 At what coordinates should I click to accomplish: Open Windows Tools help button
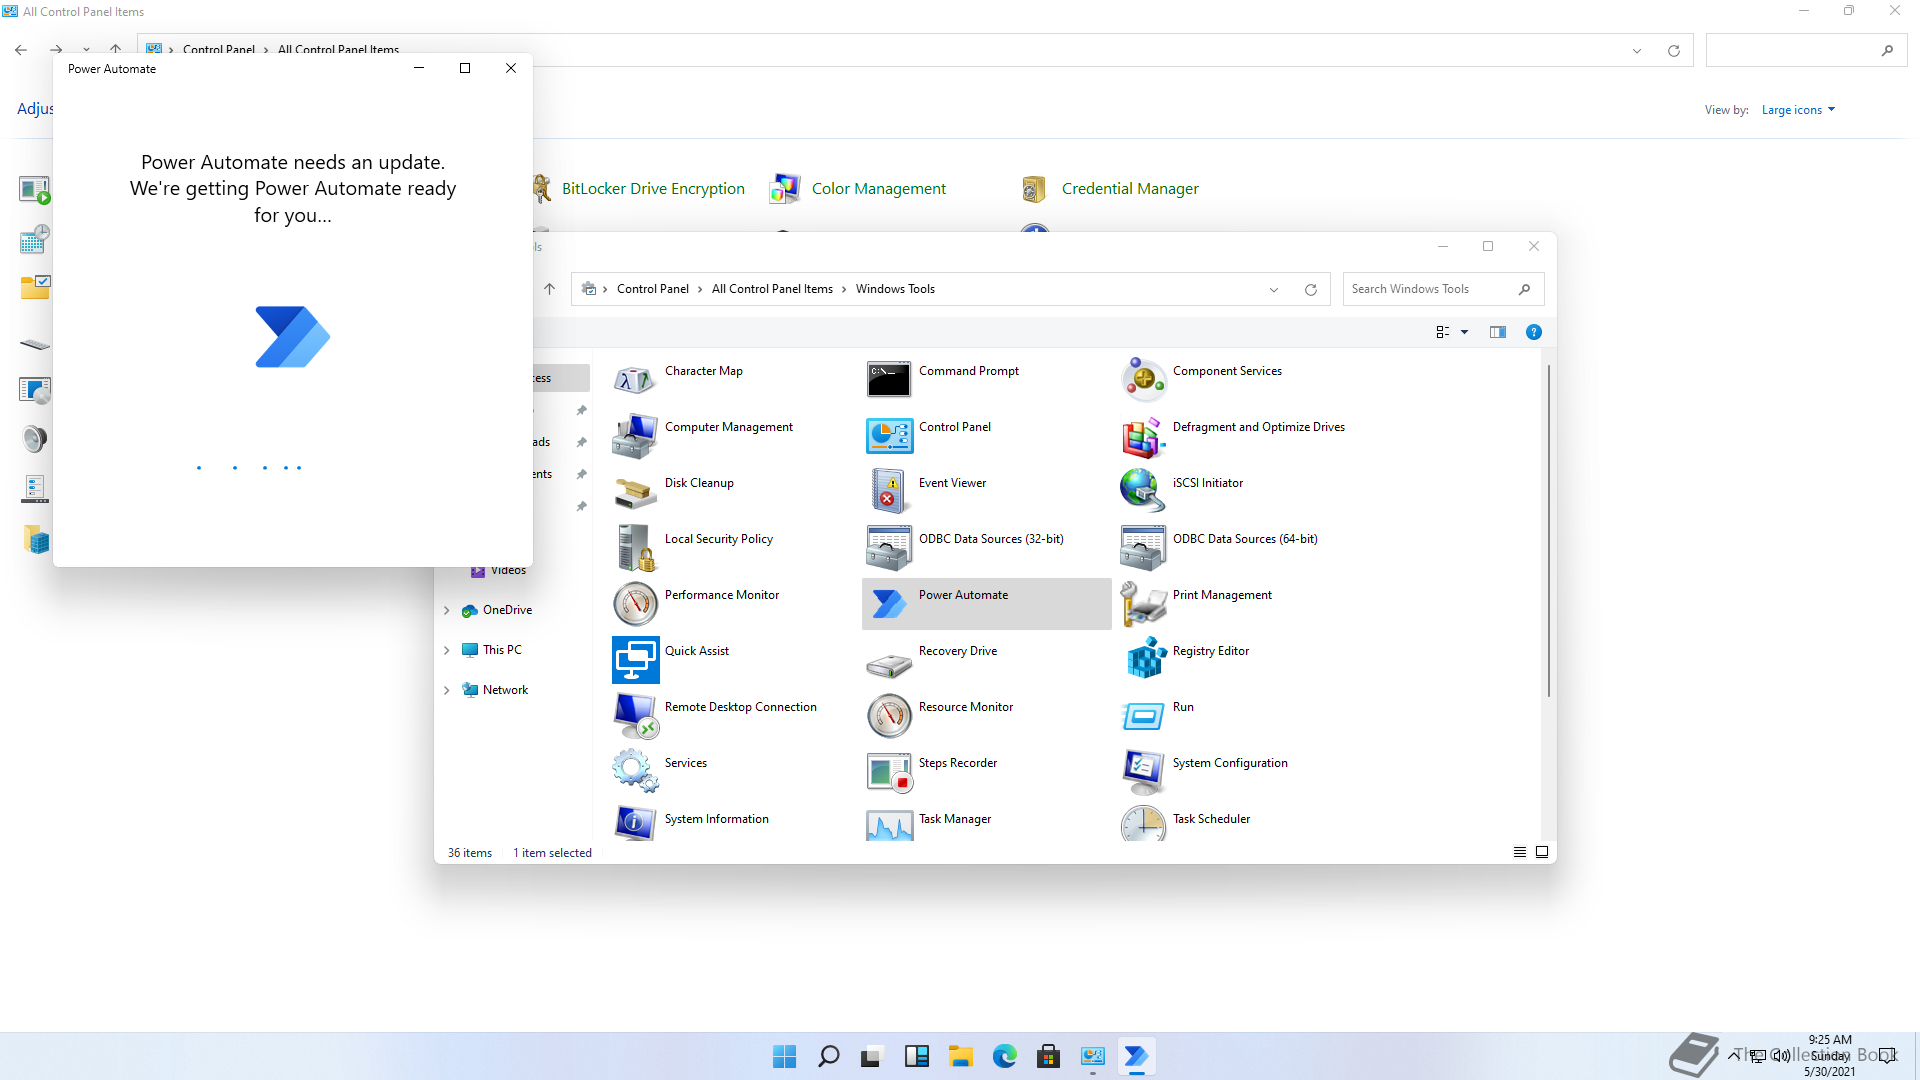1534,332
